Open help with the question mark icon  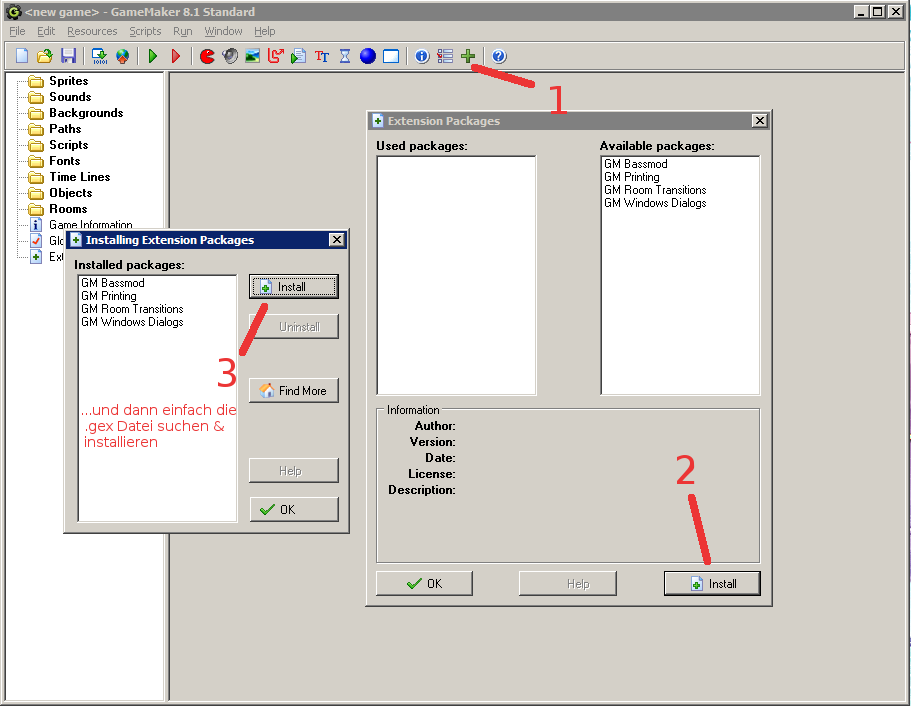(x=499, y=56)
